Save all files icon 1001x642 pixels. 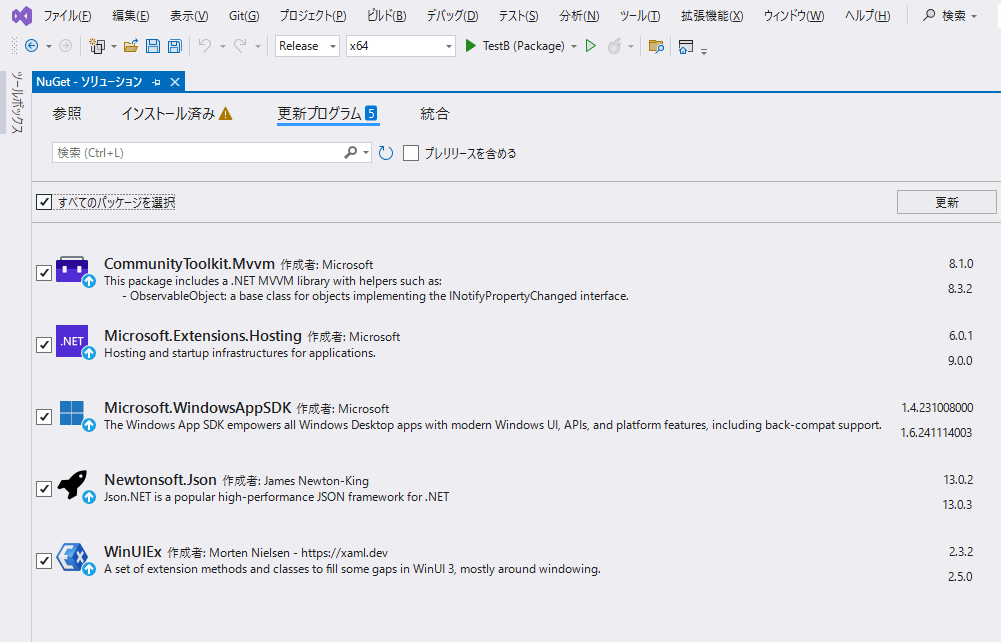pos(174,46)
